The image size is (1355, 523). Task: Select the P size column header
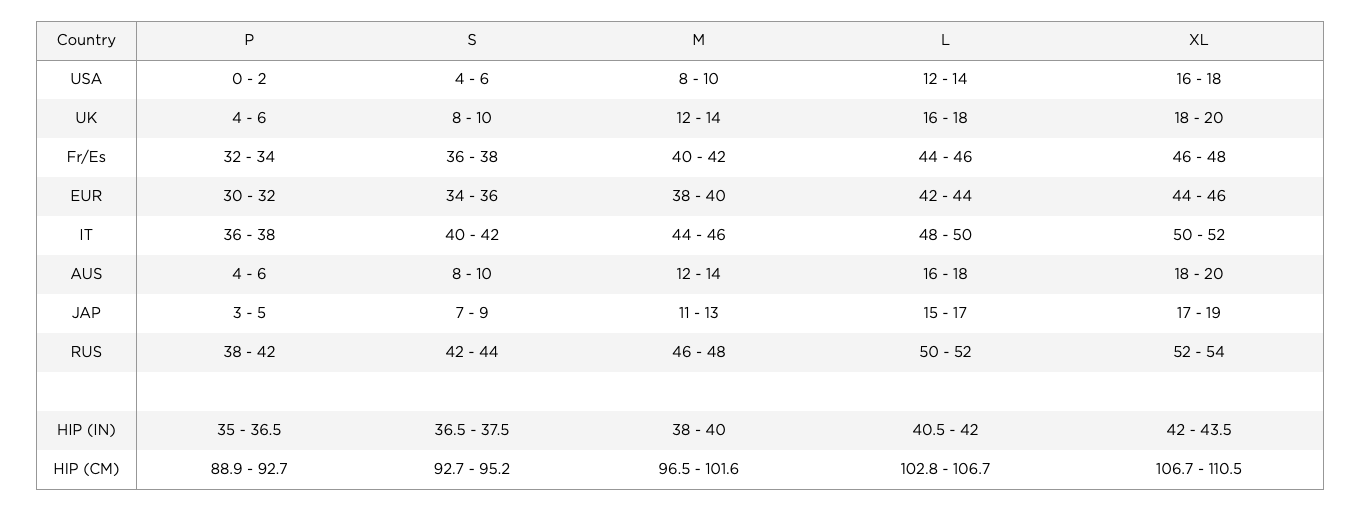[x=249, y=40]
